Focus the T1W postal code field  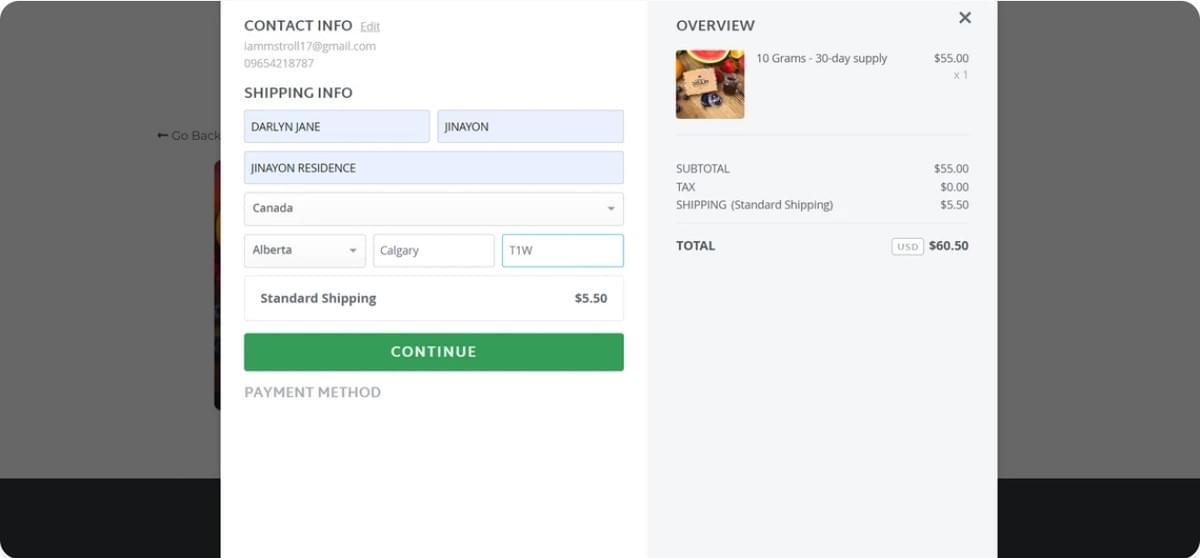pos(562,250)
